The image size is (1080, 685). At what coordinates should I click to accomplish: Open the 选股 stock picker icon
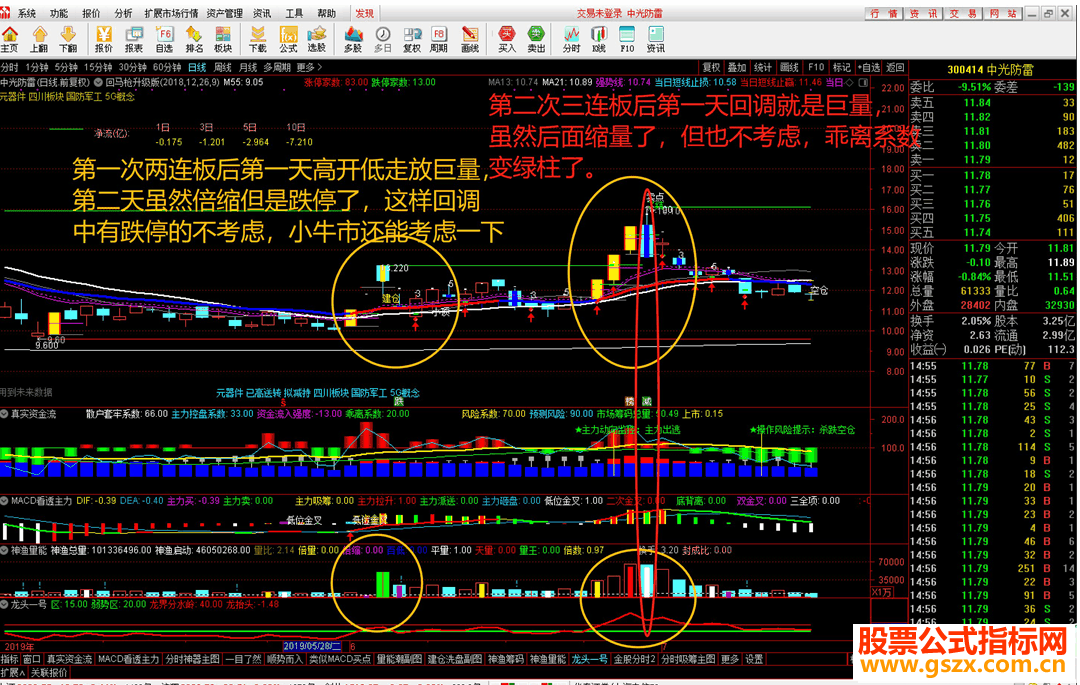point(317,39)
